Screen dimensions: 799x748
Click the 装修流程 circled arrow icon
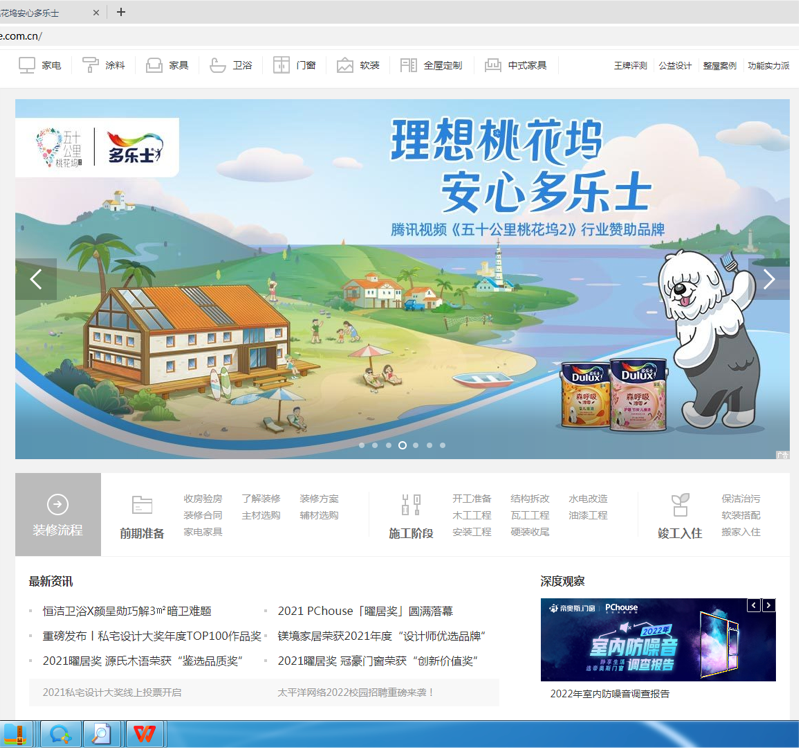pos(58,504)
